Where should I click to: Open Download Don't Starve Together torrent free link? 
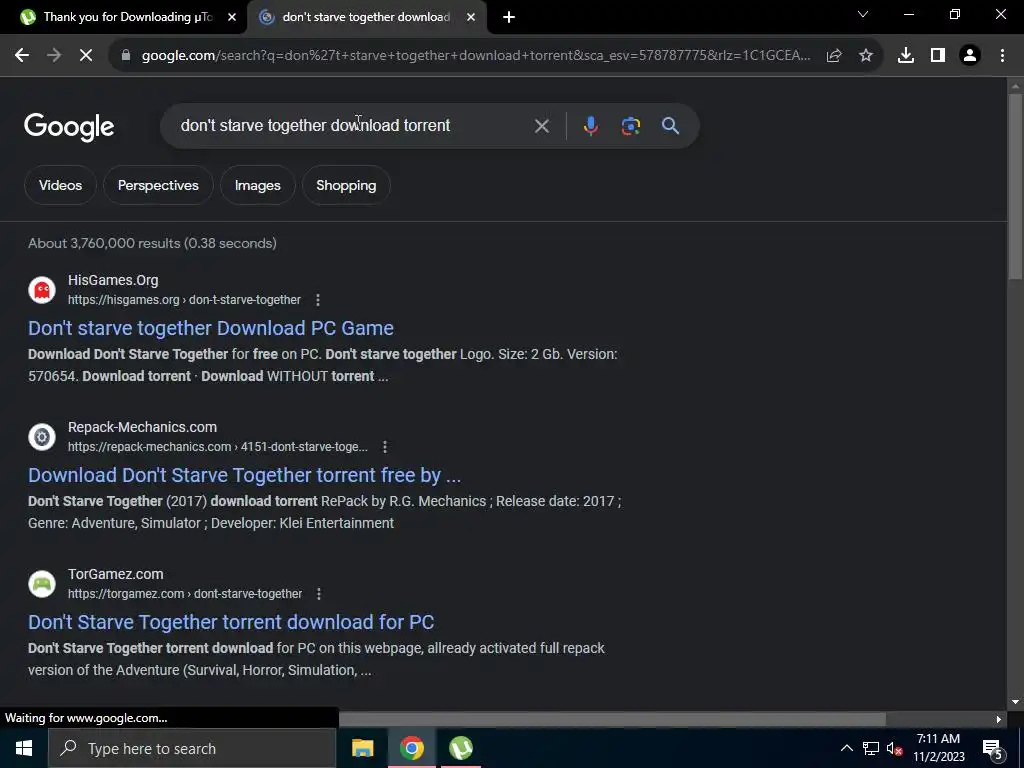coord(244,475)
